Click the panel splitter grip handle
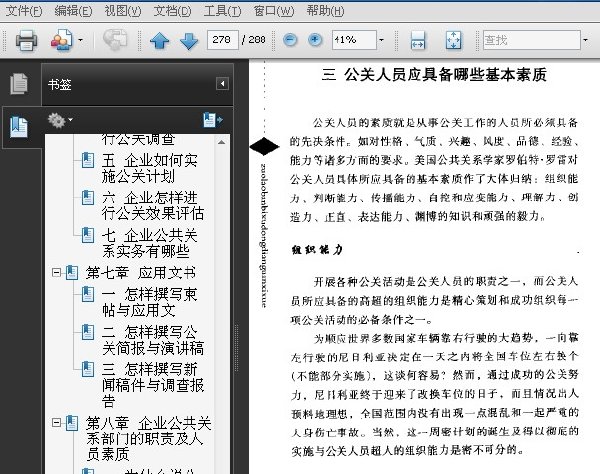 (236, 348)
